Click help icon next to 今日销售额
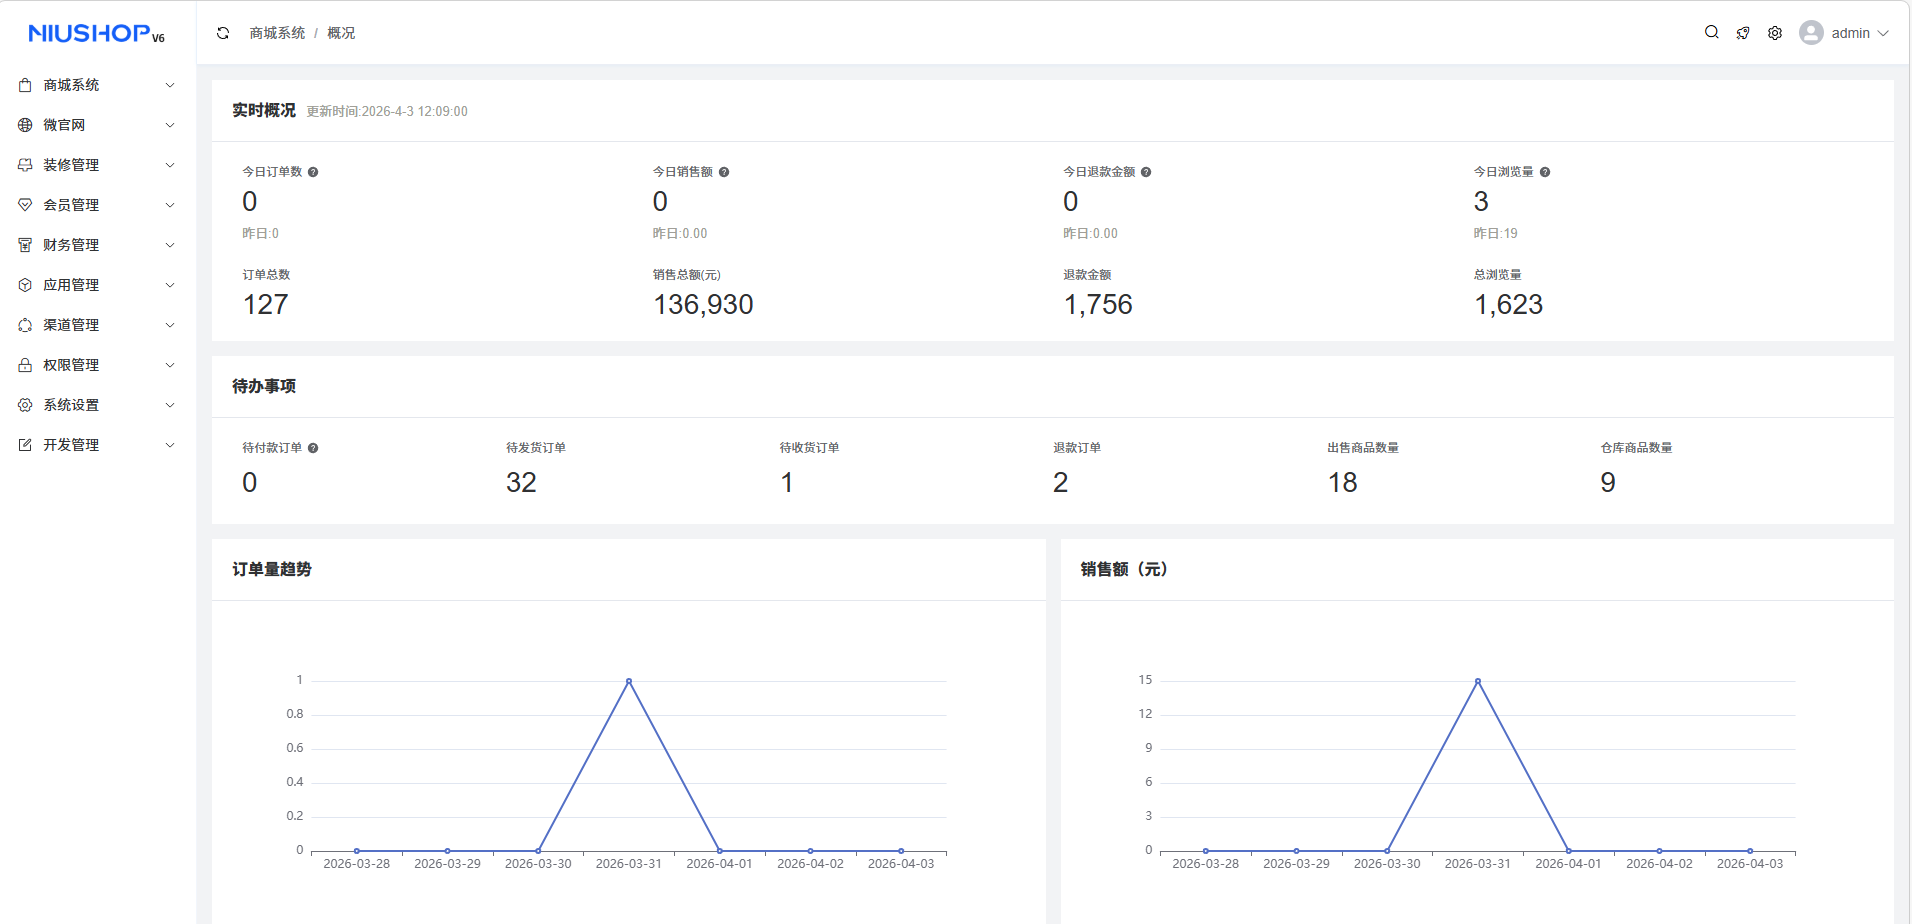 click(x=724, y=172)
